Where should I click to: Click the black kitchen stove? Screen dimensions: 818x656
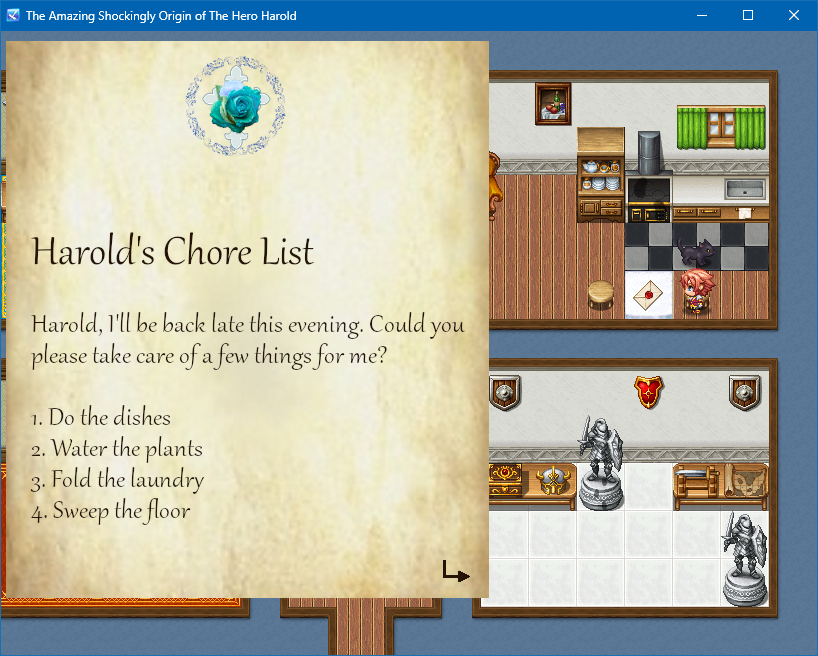coord(648,199)
